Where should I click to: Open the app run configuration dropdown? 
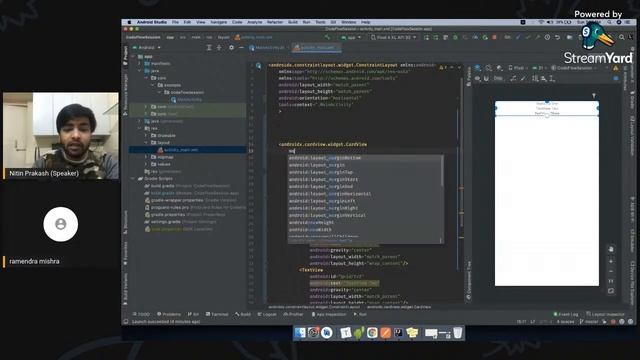[x=351, y=38]
